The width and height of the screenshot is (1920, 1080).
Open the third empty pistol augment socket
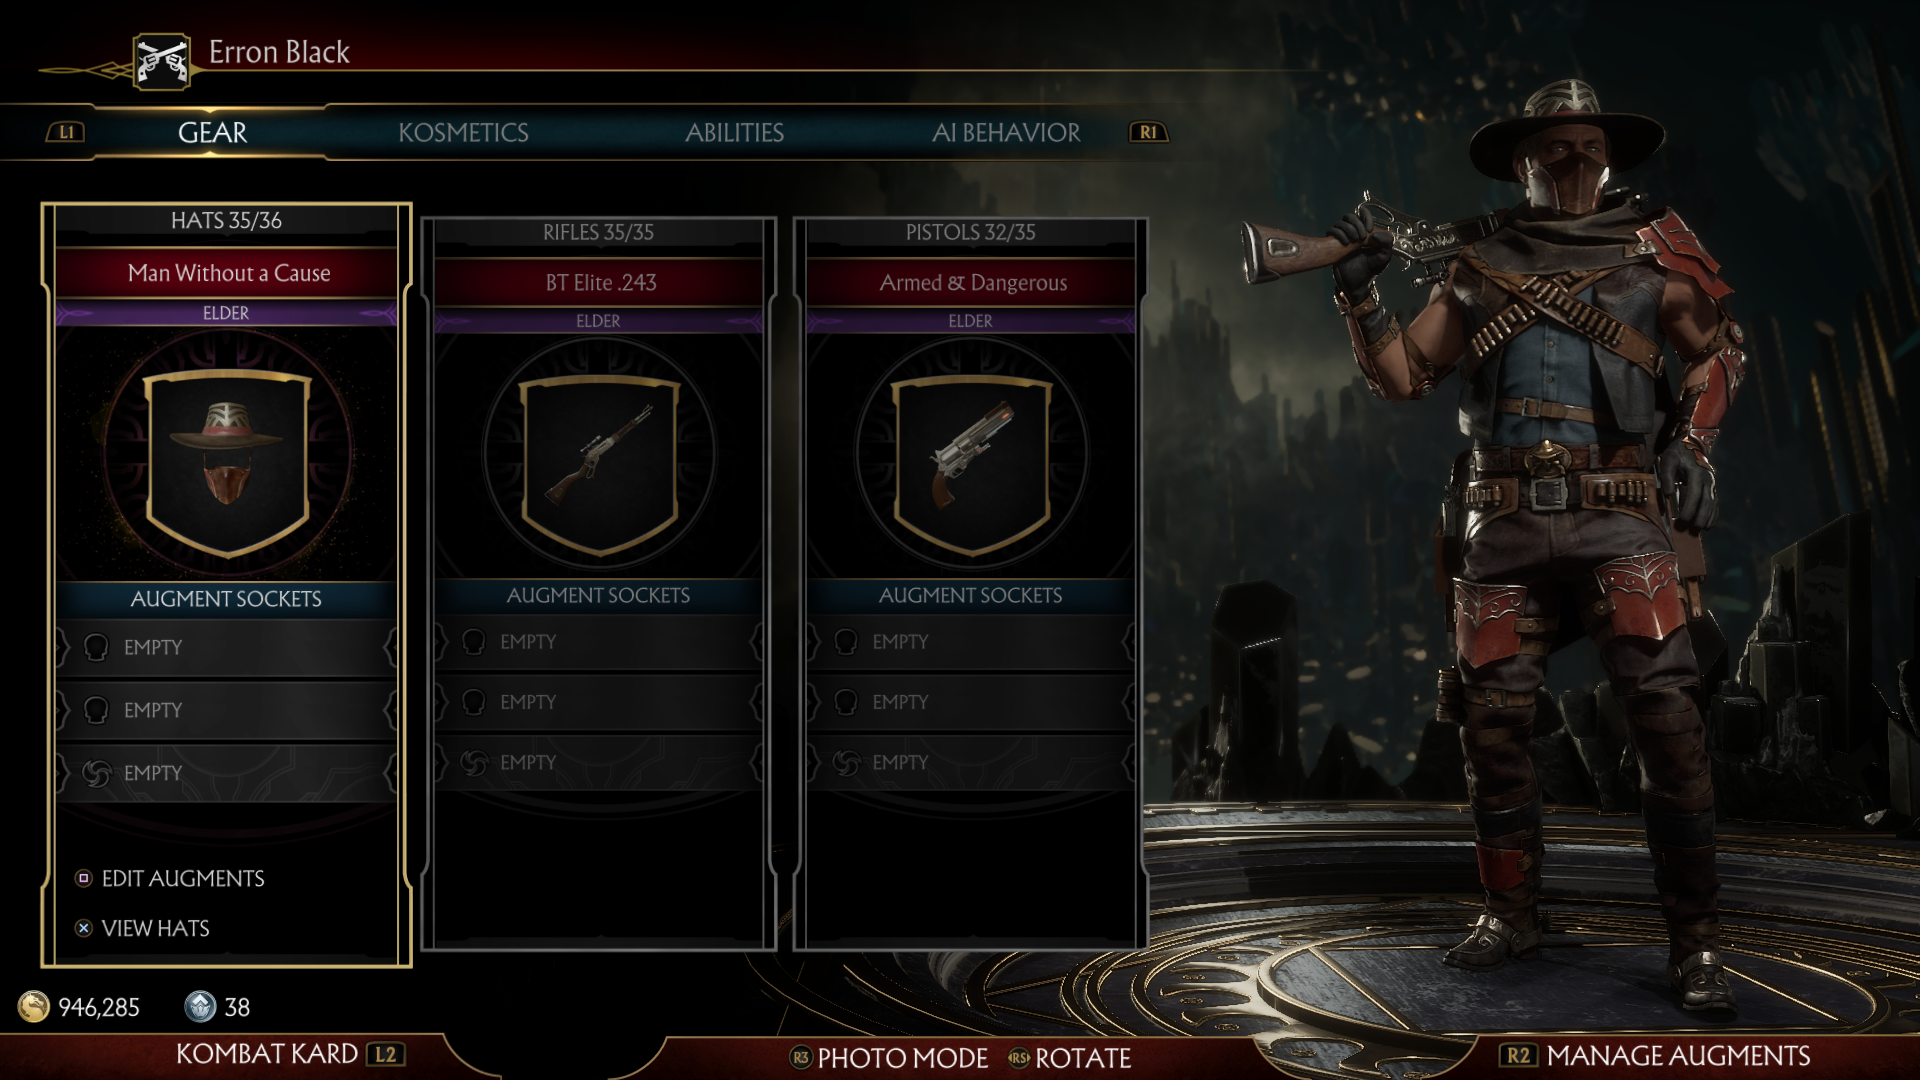[970, 762]
